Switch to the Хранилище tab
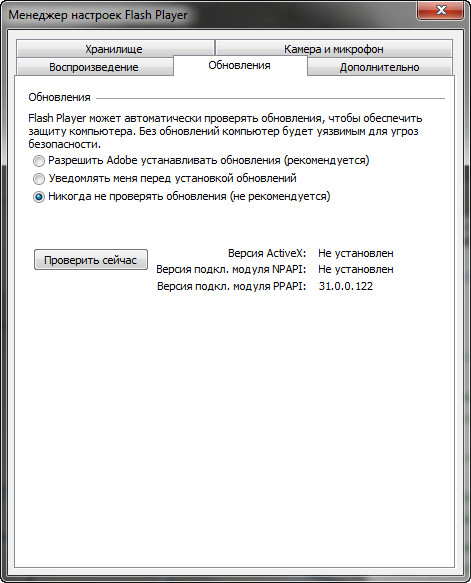Viewport: 471px width, 583px height. point(115,49)
